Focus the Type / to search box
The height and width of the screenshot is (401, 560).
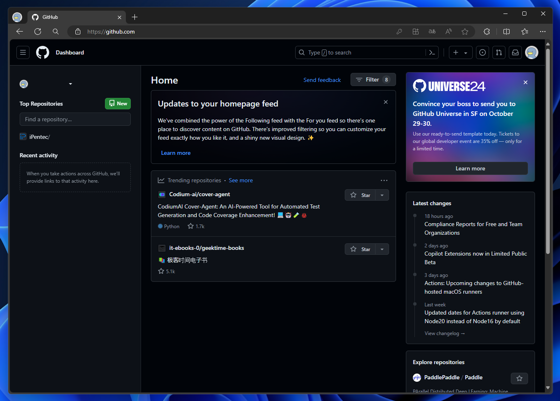click(361, 52)
